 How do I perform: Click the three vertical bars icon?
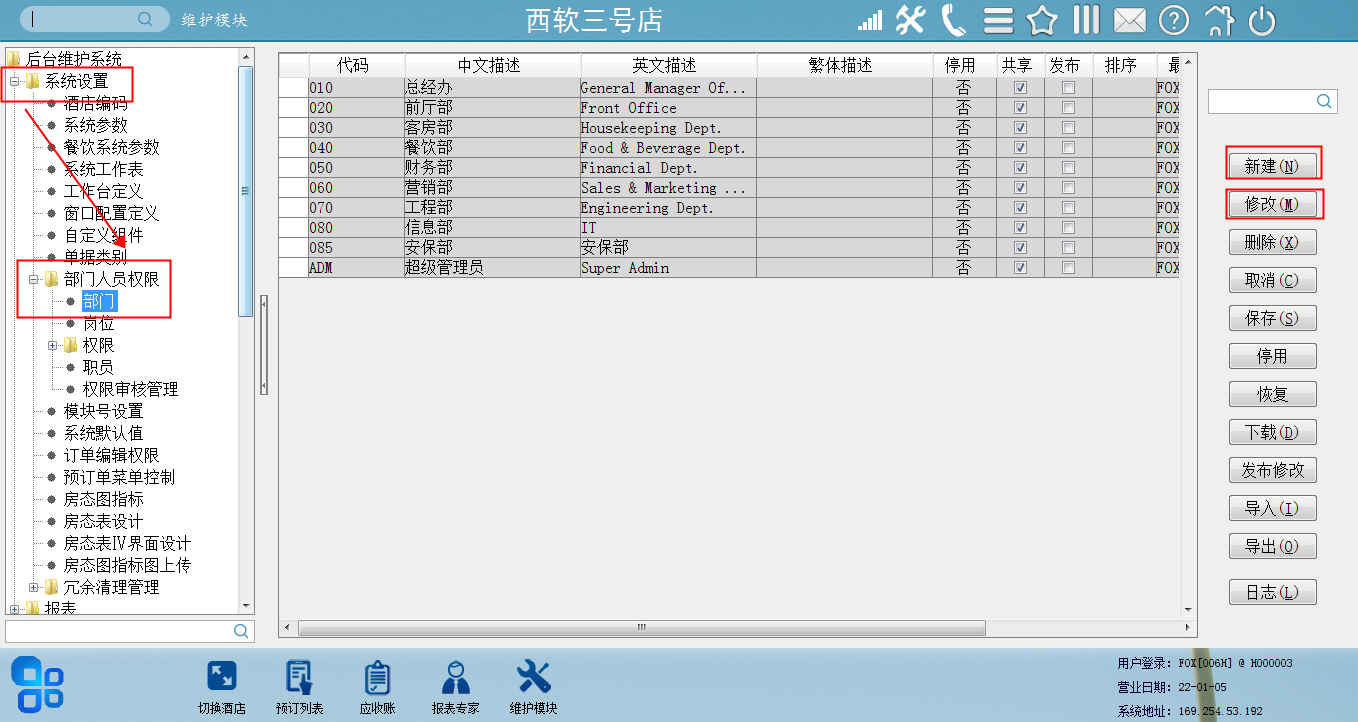click(x=1086, y=20)
